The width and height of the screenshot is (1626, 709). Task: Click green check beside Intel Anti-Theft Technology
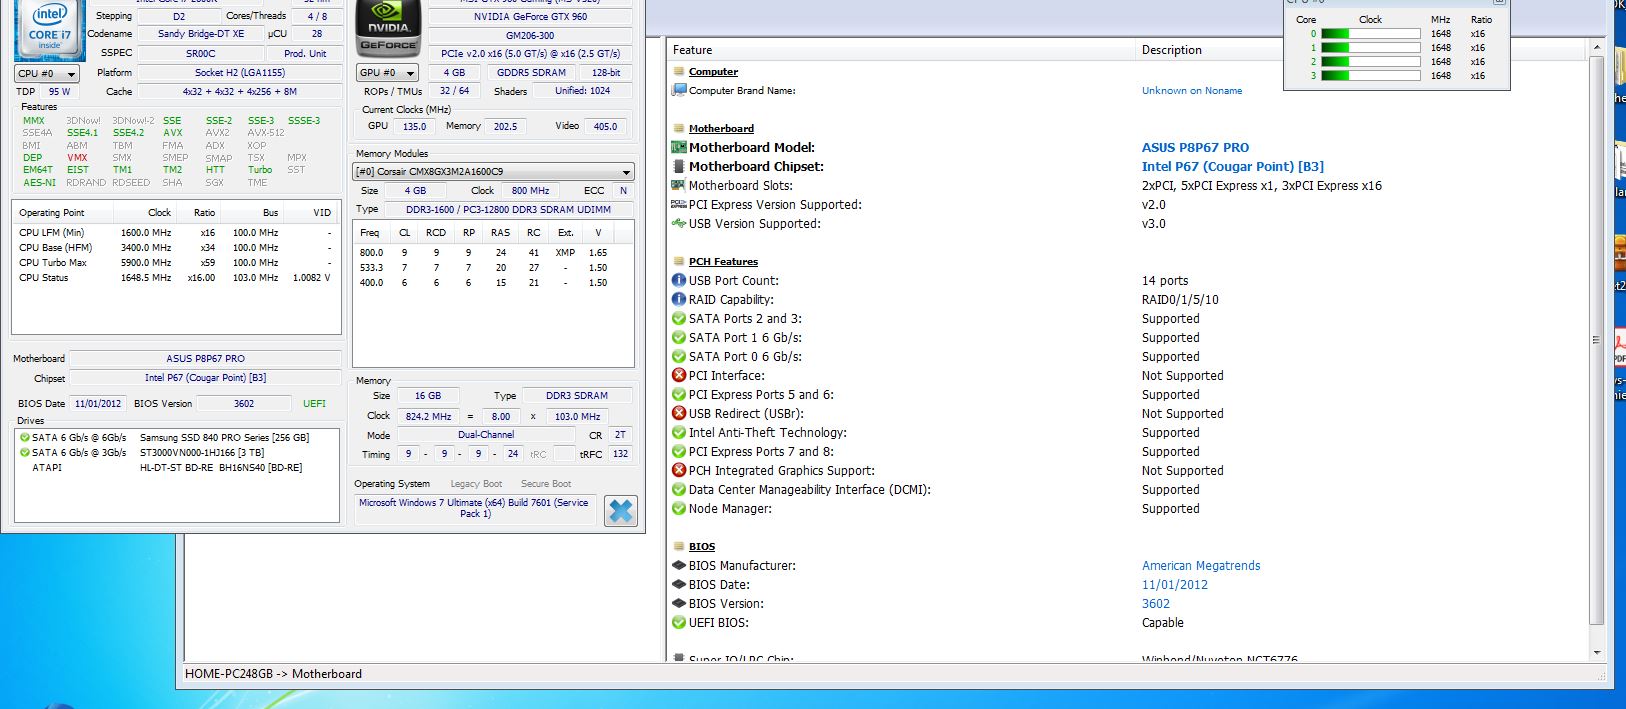[x=679, y=432]
